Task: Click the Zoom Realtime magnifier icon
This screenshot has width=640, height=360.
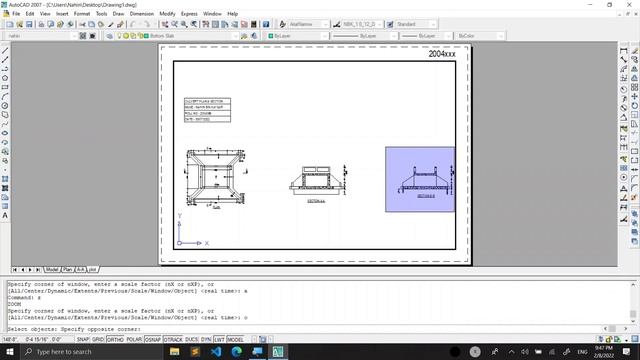Action: pyautogui.click(x=175, y=24)
